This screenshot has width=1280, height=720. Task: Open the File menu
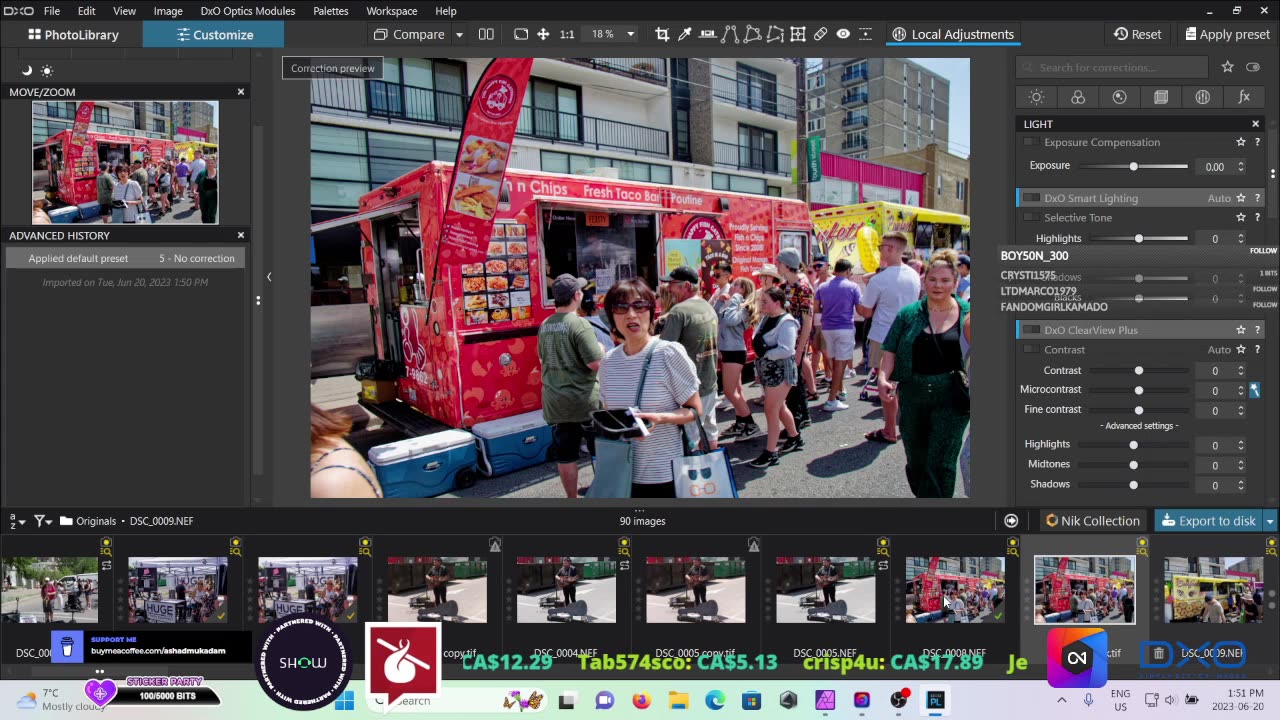(52, 11)
